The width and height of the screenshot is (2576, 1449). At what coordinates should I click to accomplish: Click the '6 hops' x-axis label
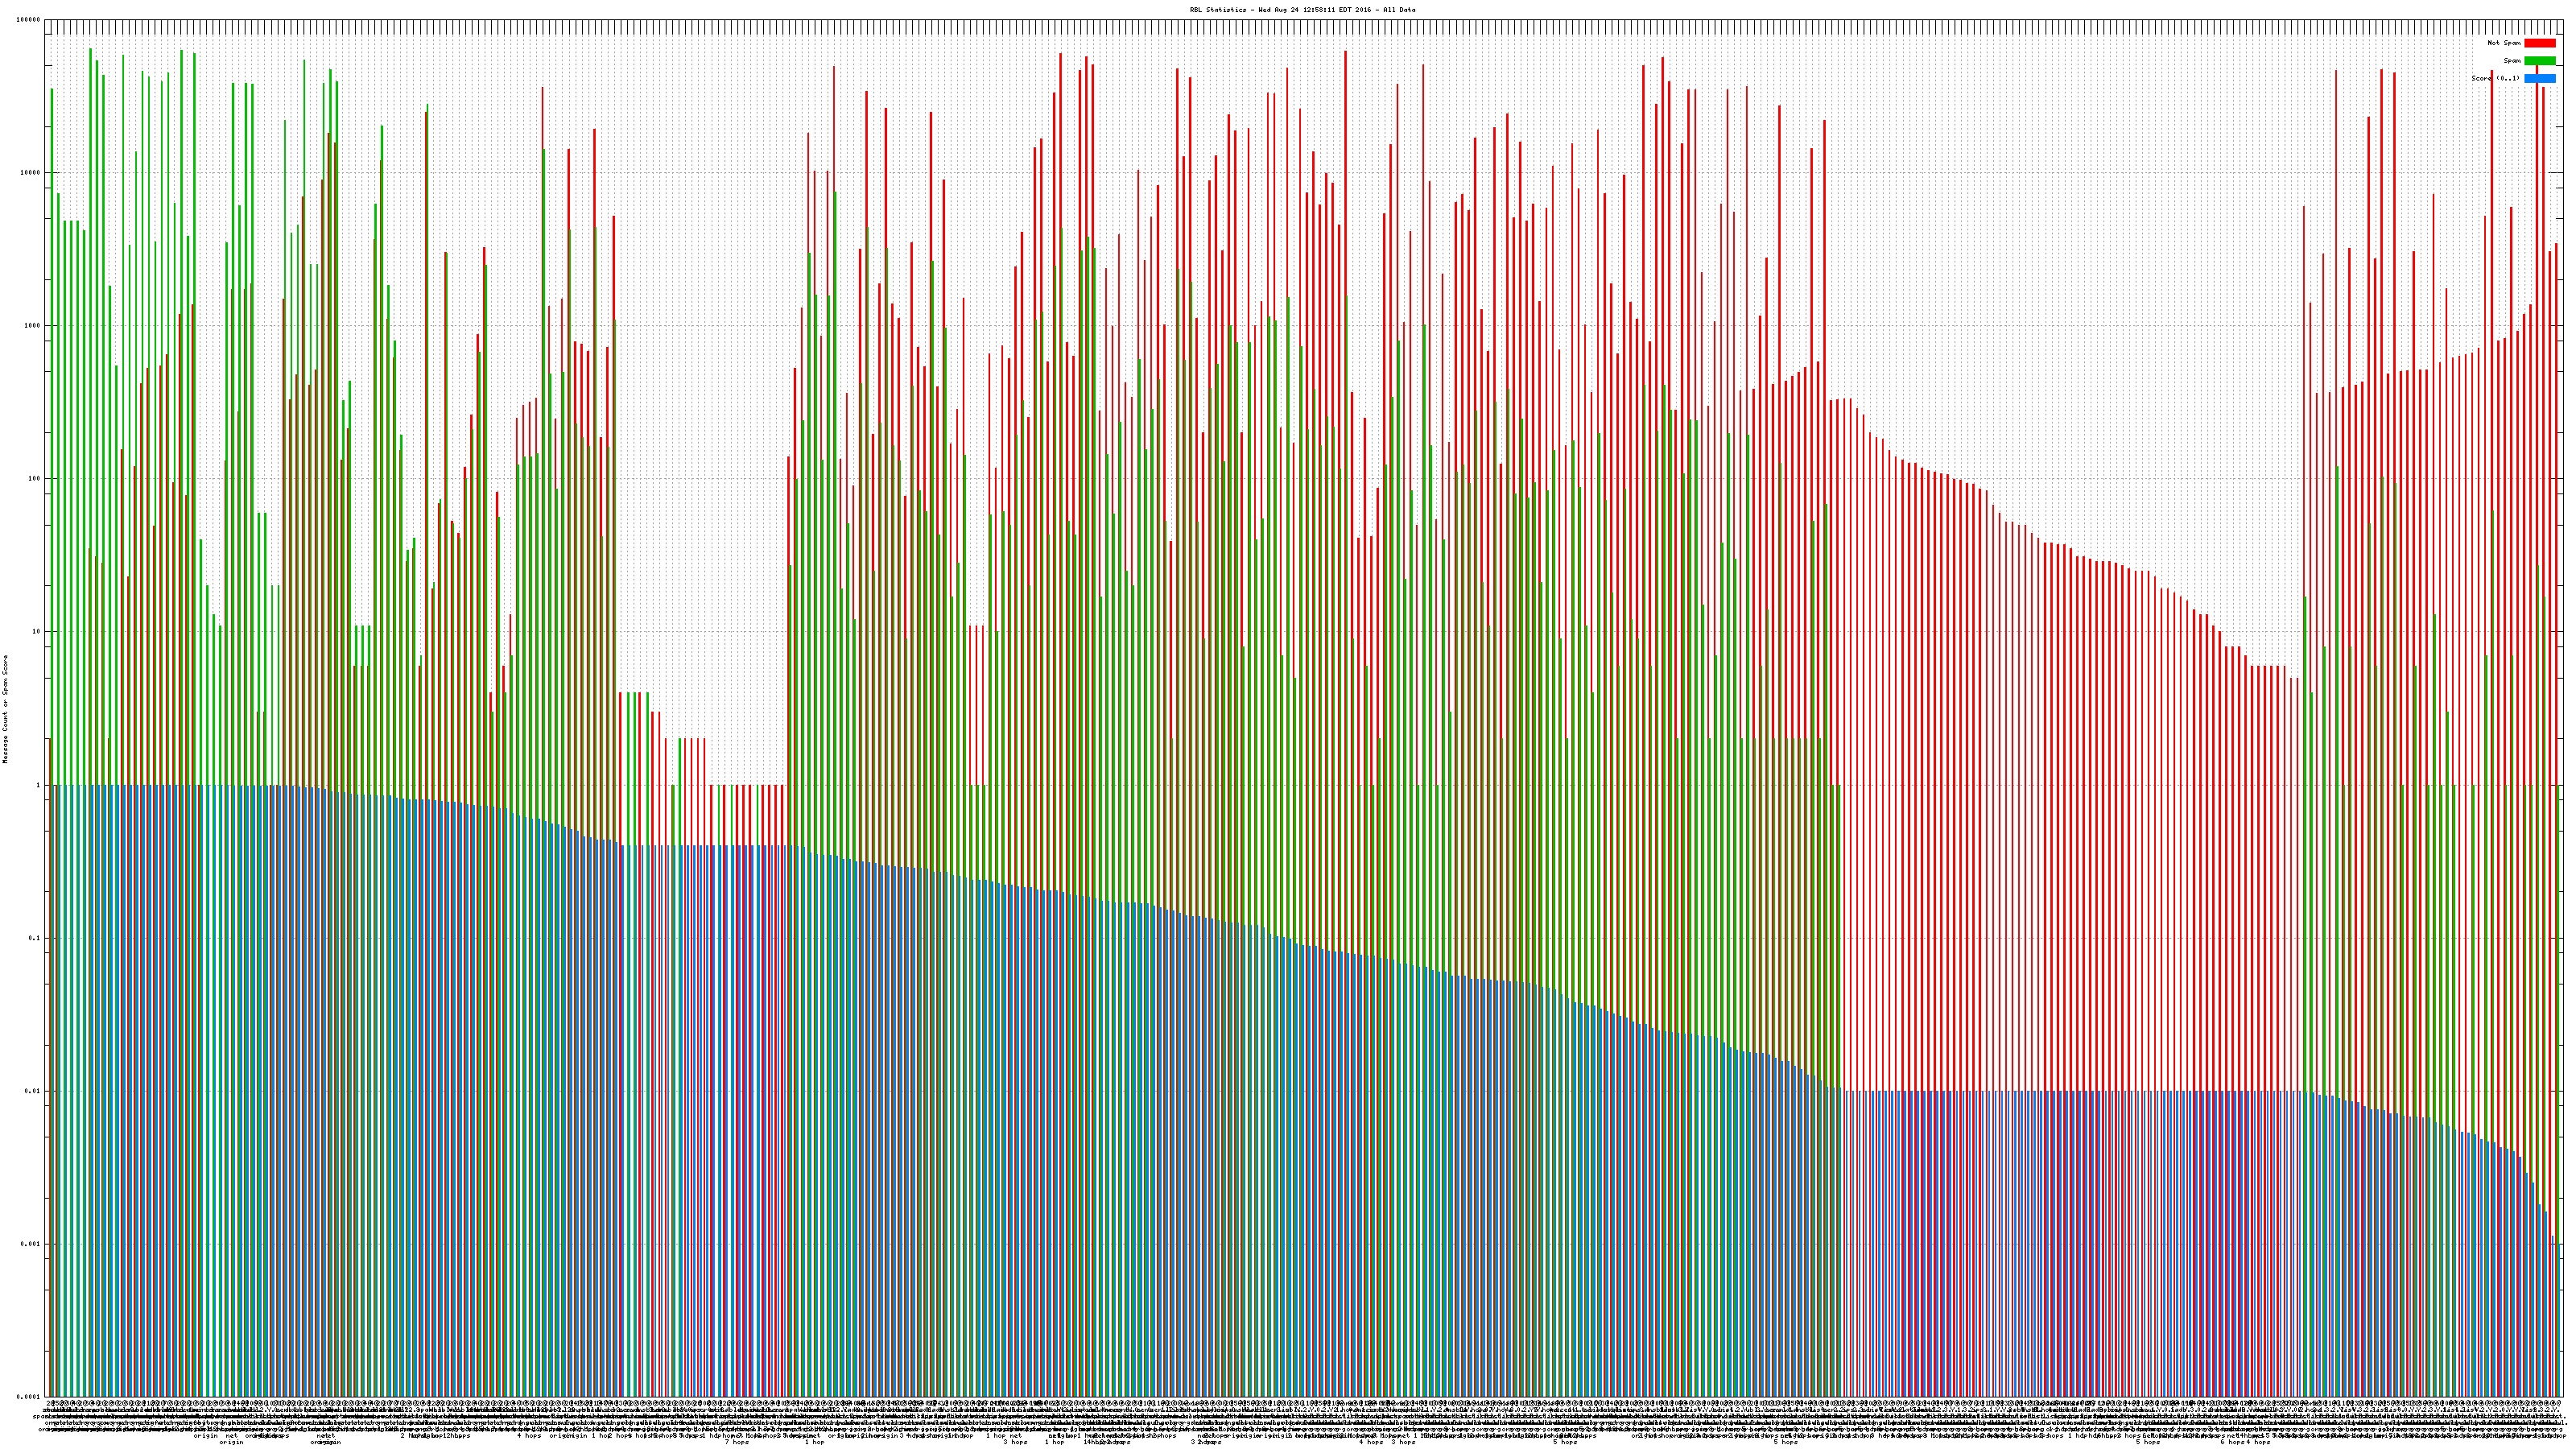tap(2232, 1442)
